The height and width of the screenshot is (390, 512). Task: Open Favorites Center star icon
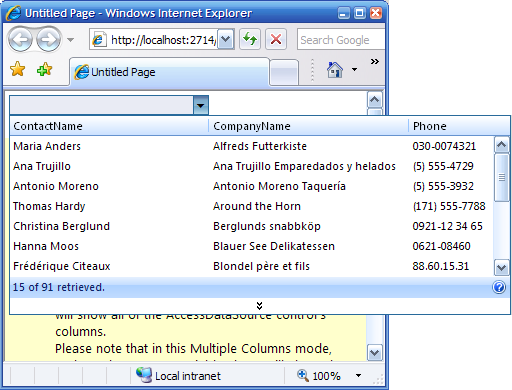17,69
